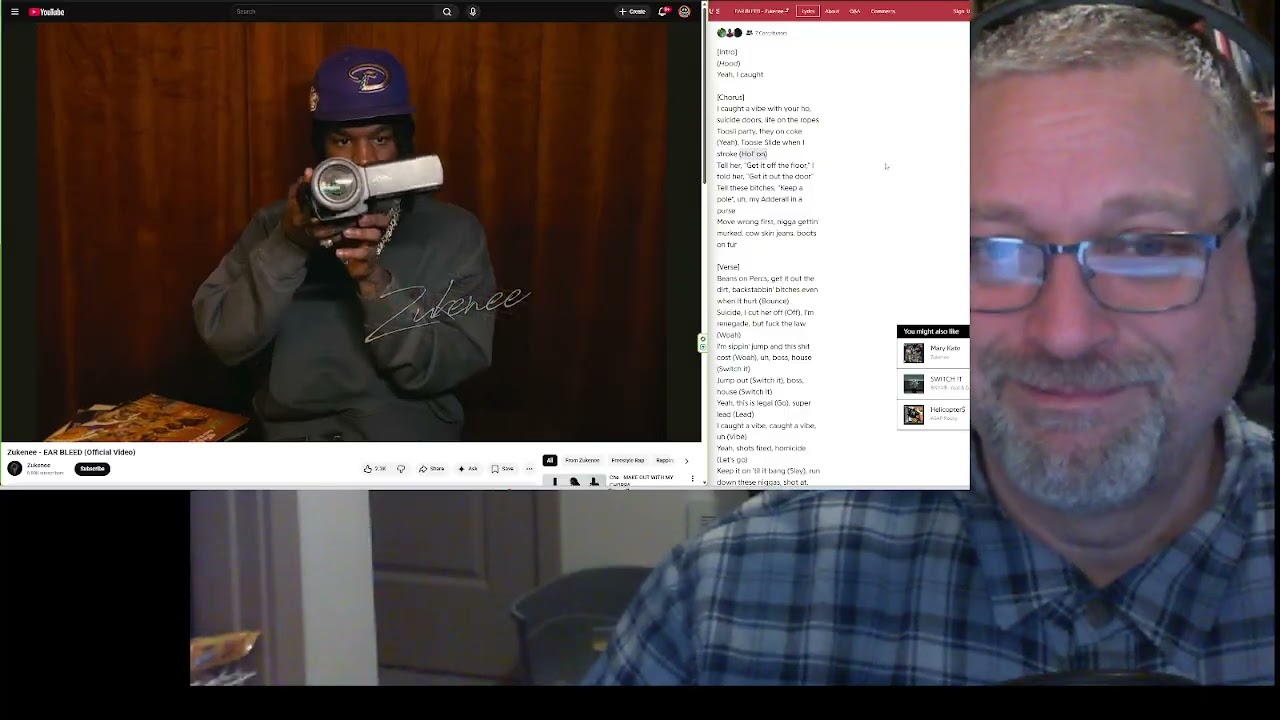Save video to a playlist
Viewport: 1280px width, 720px height.
[x=502, y=469]
